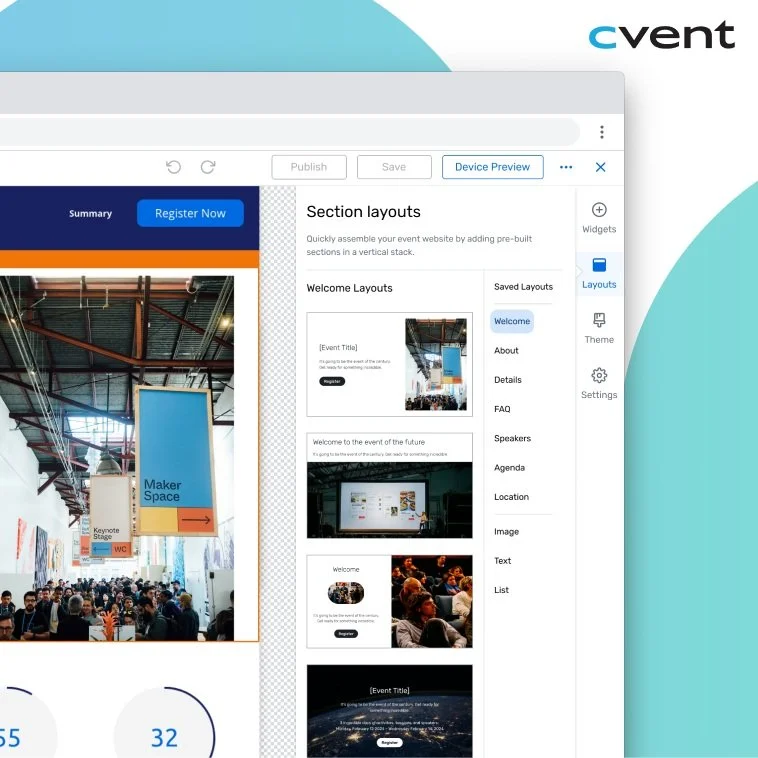Open the browser three-dot vertical menu
Viewport: 758px width, 758px height.
pos(602,132)
